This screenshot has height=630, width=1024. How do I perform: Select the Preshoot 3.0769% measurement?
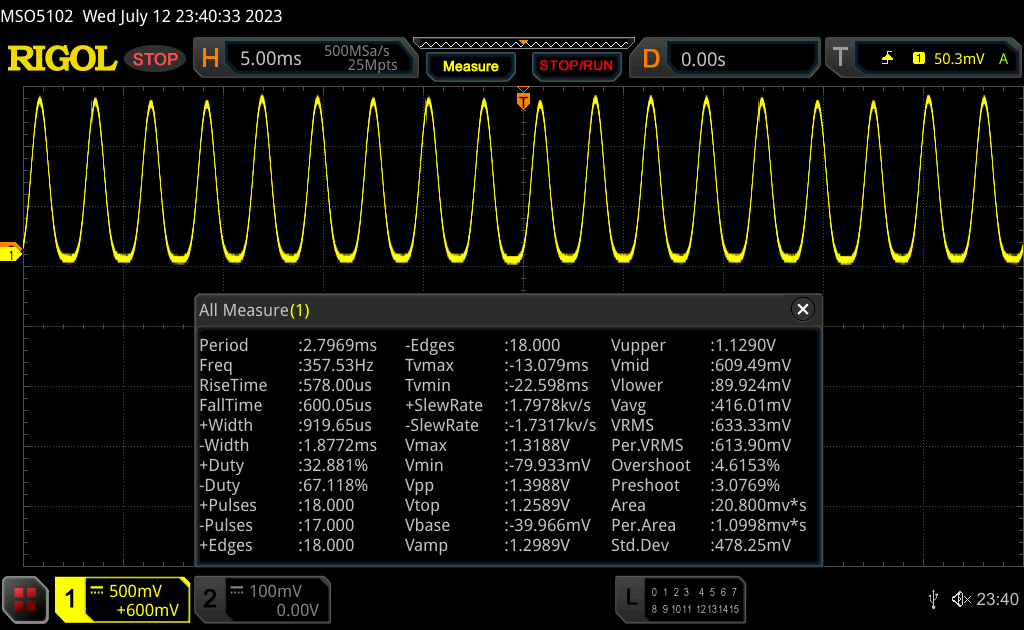click(696, 485)
